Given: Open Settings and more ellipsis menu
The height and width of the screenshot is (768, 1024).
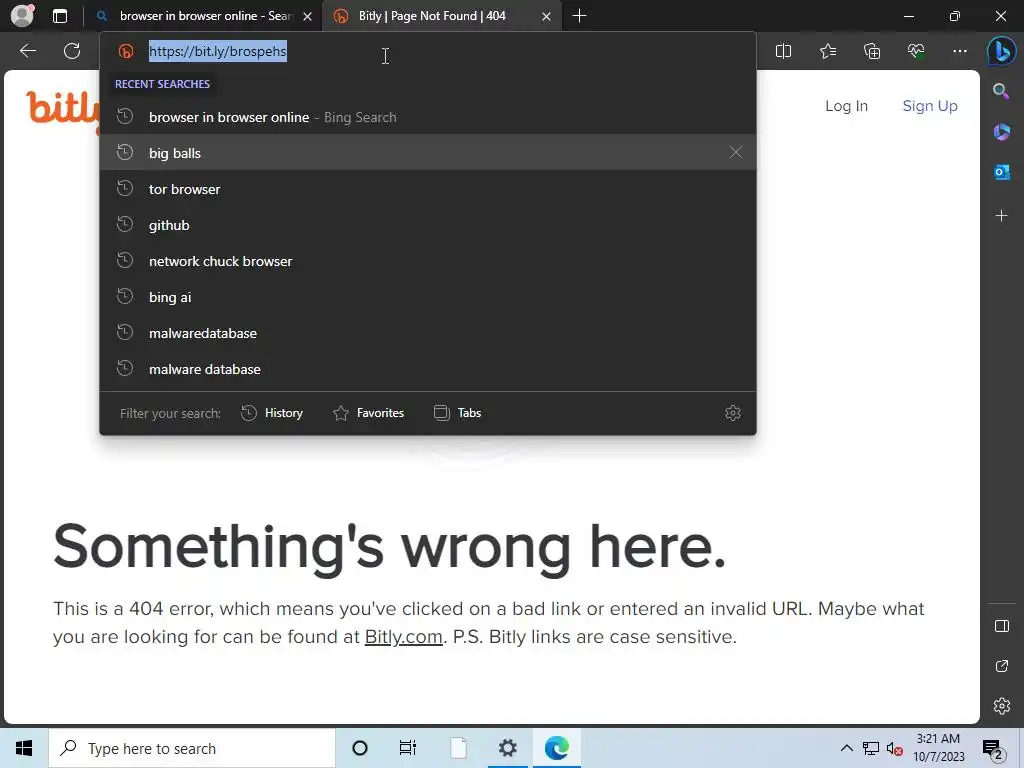Looking at the screenshot, I should click(959, 51).
